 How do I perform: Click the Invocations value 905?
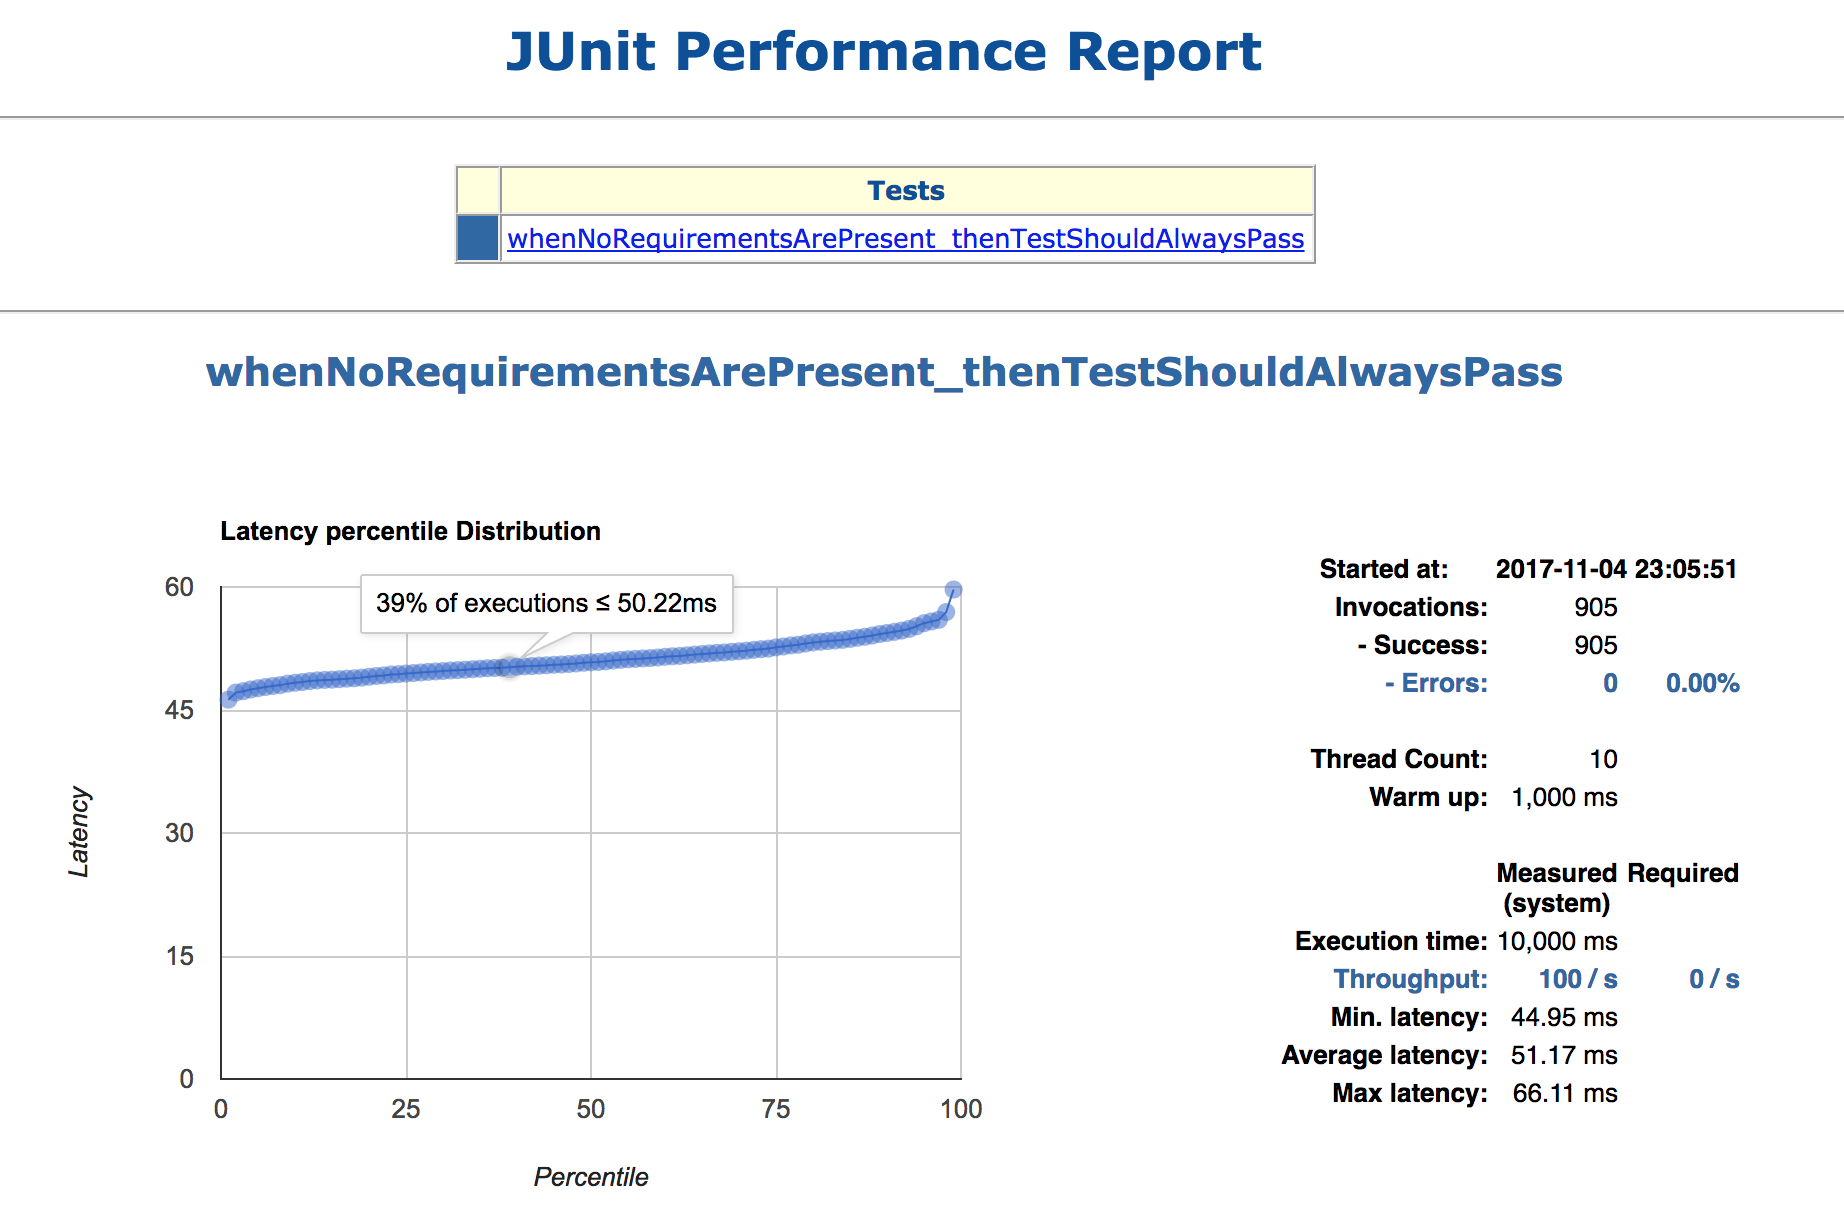click(1596, 607)
